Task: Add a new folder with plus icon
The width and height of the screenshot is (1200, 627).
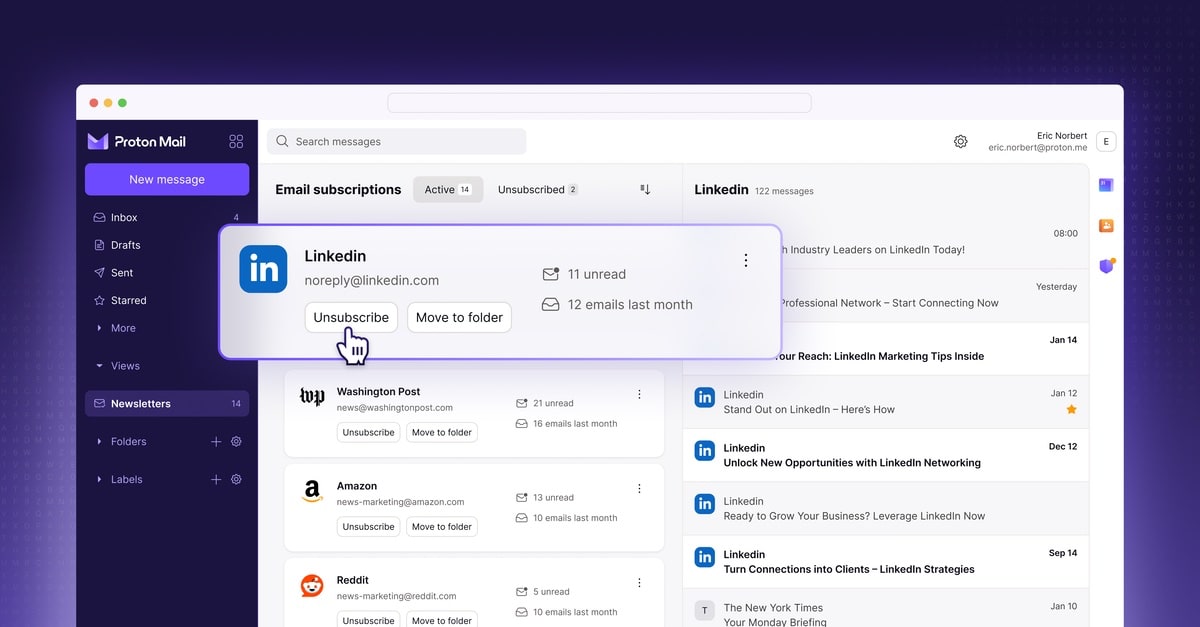Action: (x=216, y=442)
